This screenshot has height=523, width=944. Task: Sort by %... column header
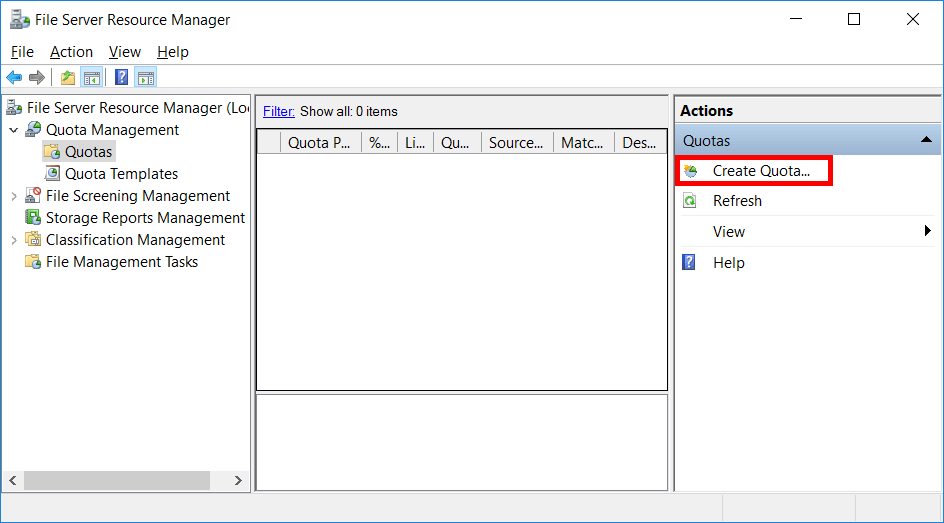click(x=379, y=143)
